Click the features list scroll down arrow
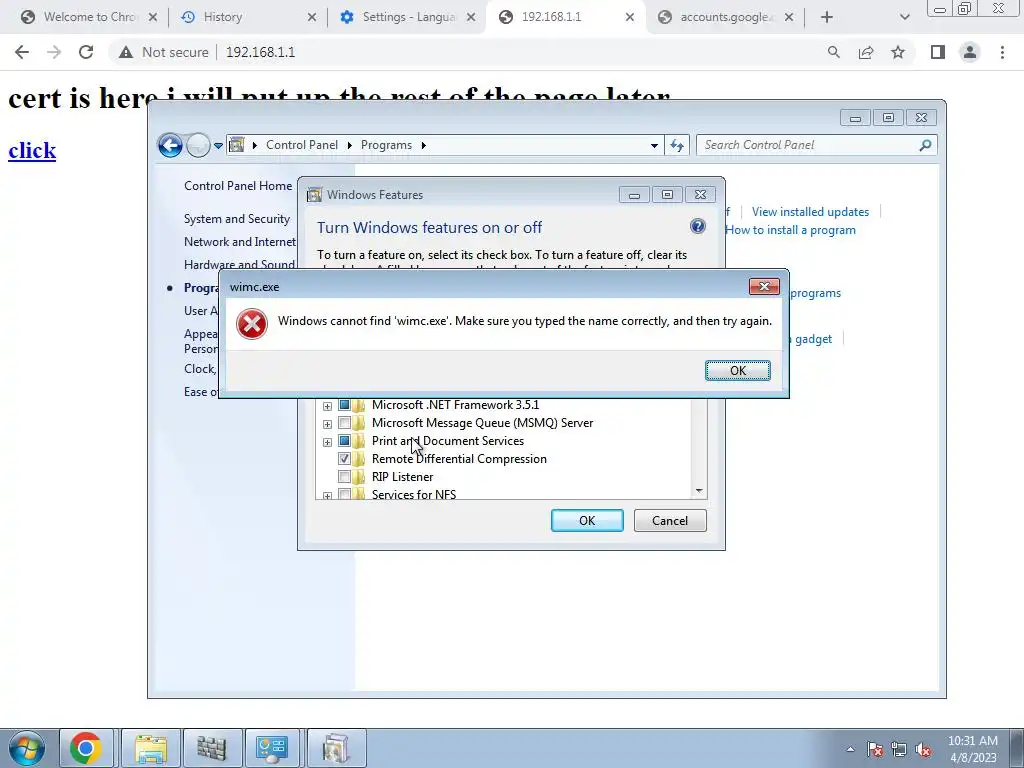 pyautogui.click(x=699, y=490)
